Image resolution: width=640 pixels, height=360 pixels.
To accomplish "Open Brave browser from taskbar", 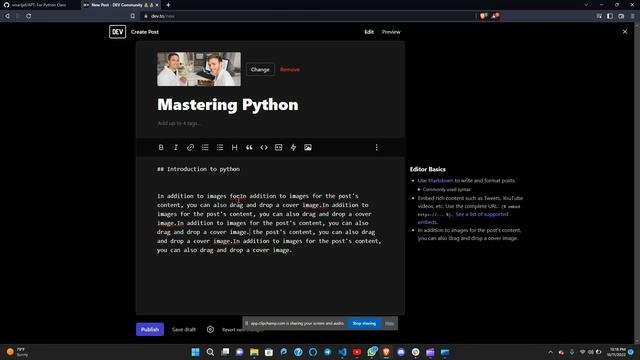I will click(386, 352).
